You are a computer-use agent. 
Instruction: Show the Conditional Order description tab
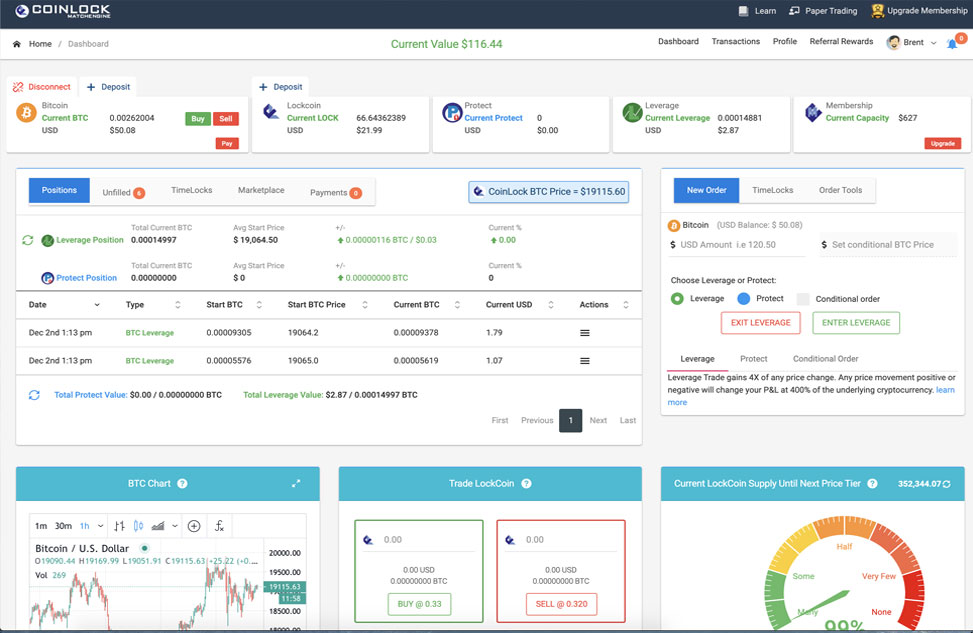click(825, 359)
